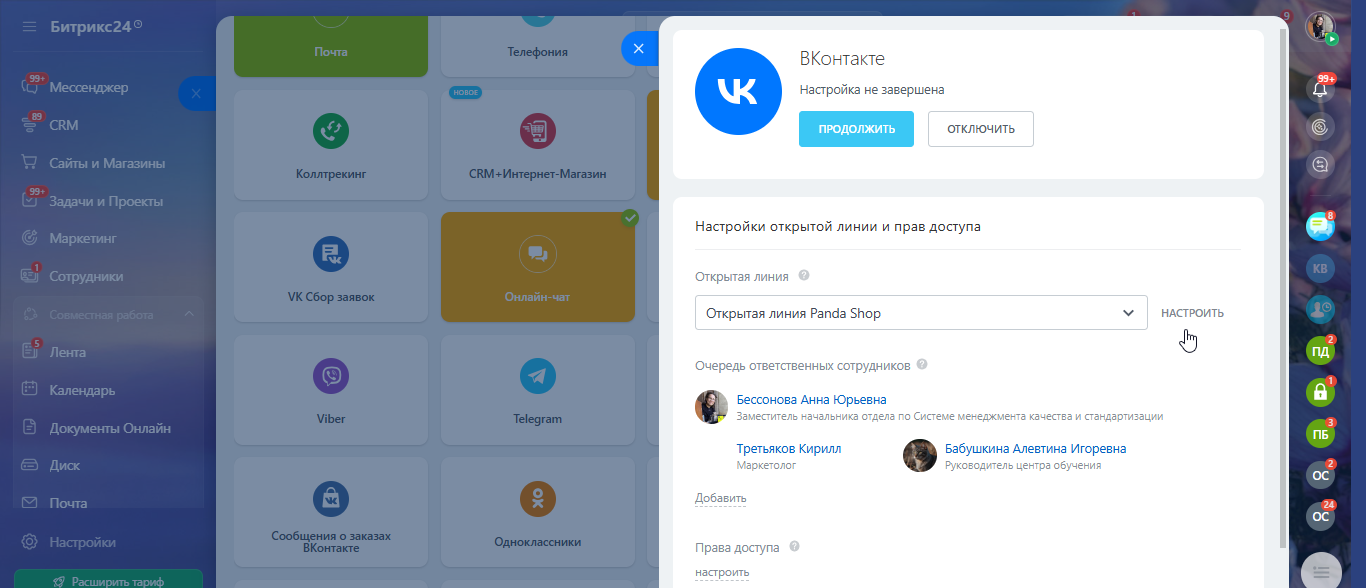Image resolution: width=1366 pixels, height=588 pixels.
Task: Open chat bubble with badge 8
Action: pyautogui.click(x=1320, y=227)
